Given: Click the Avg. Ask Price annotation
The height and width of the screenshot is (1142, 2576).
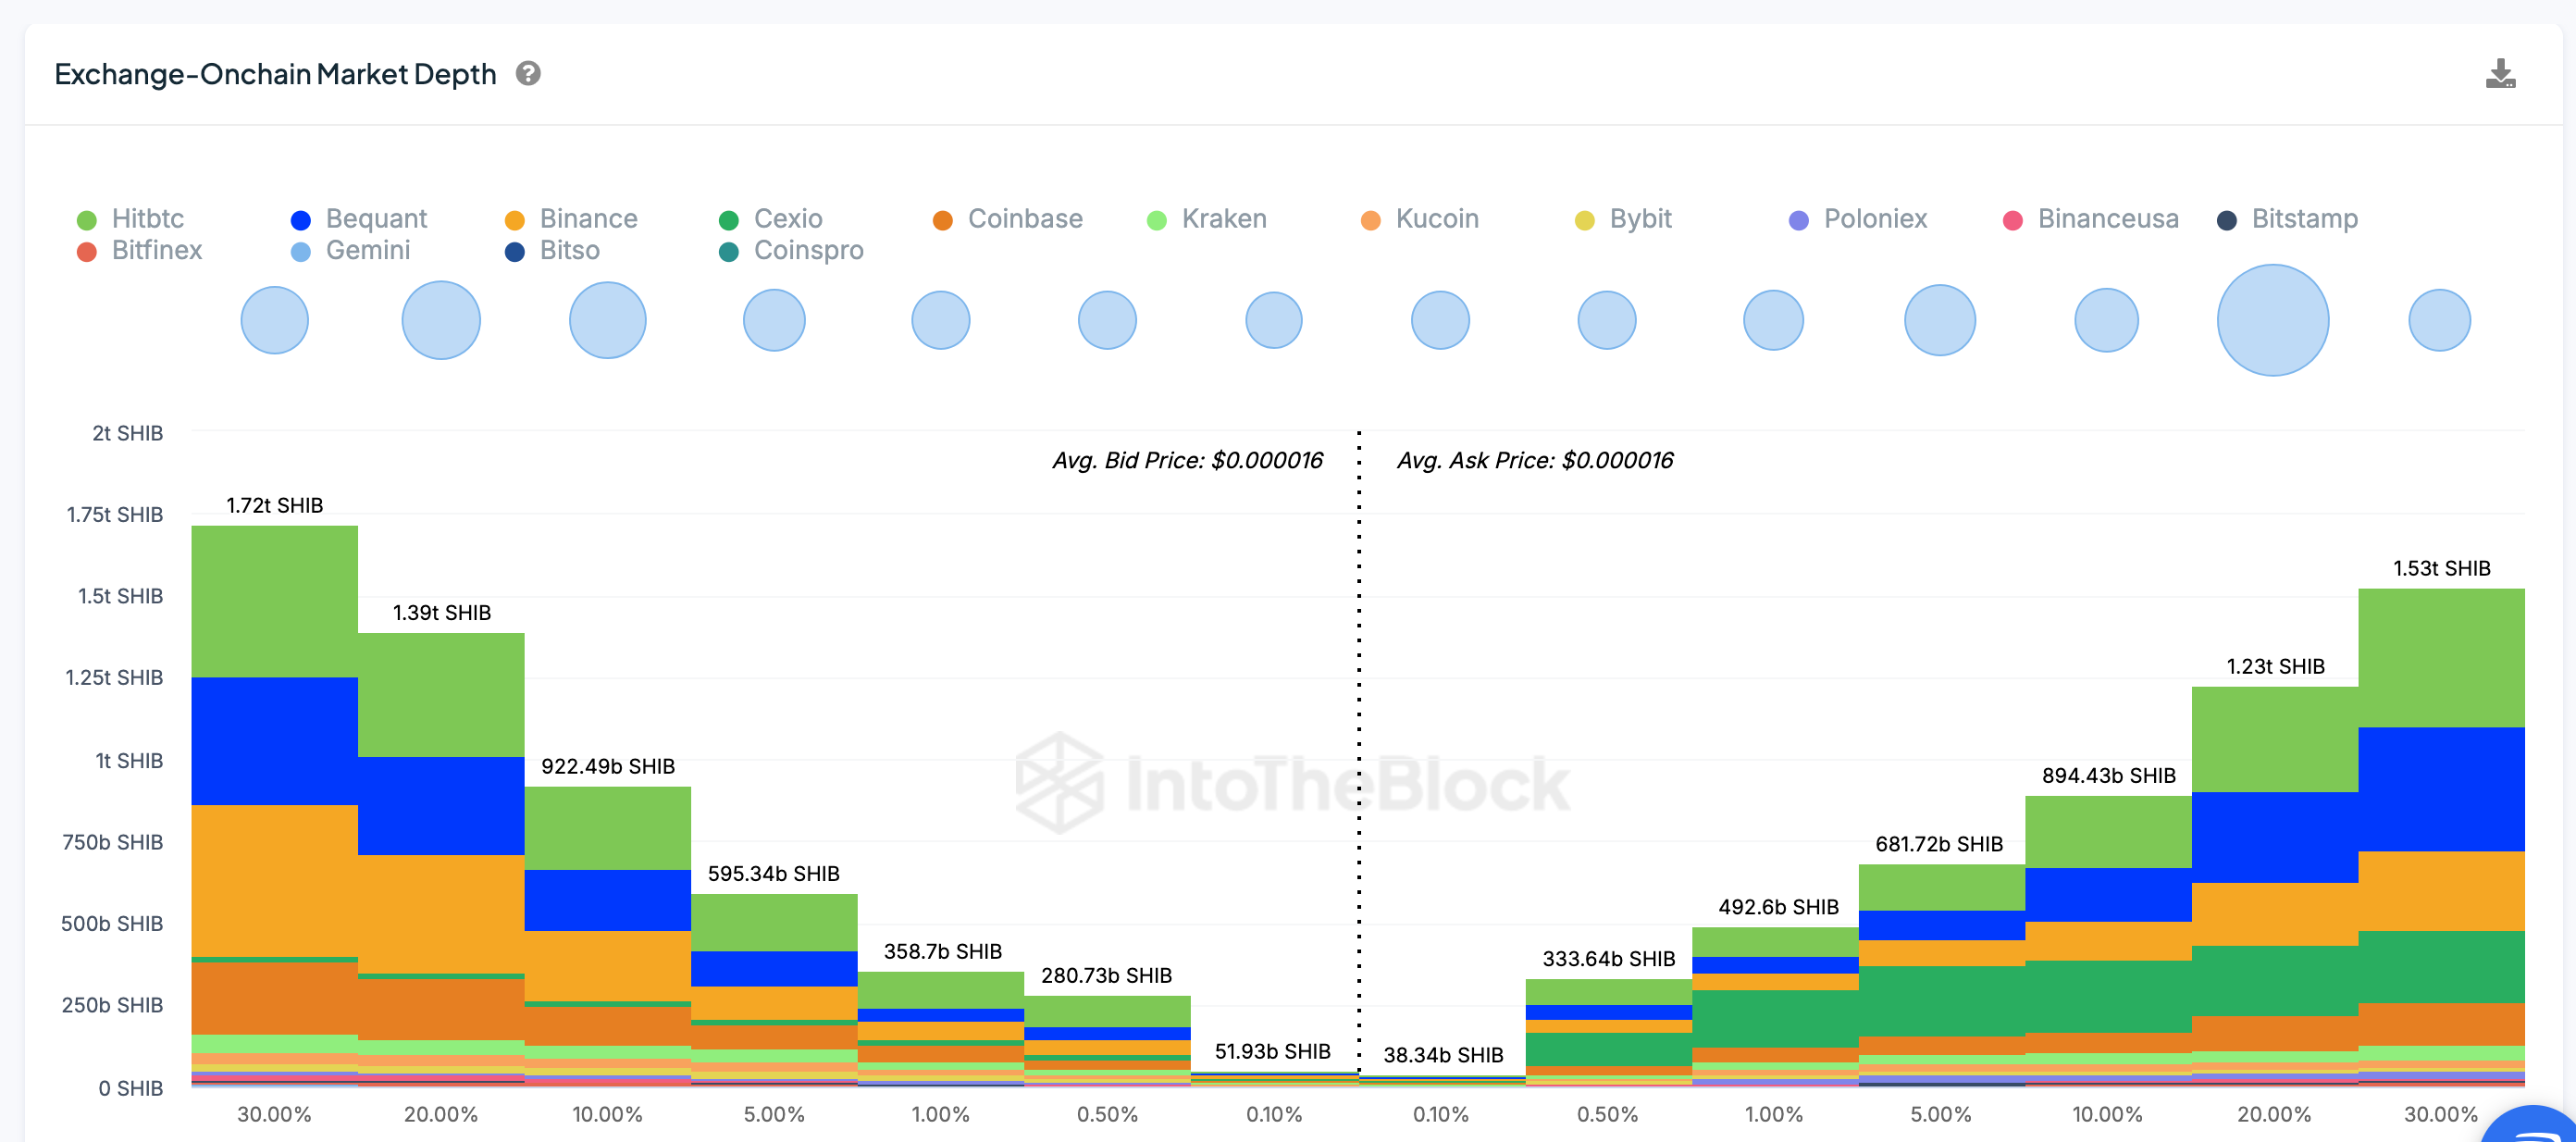Looking at the screenshot, I should pos(1535,461).
